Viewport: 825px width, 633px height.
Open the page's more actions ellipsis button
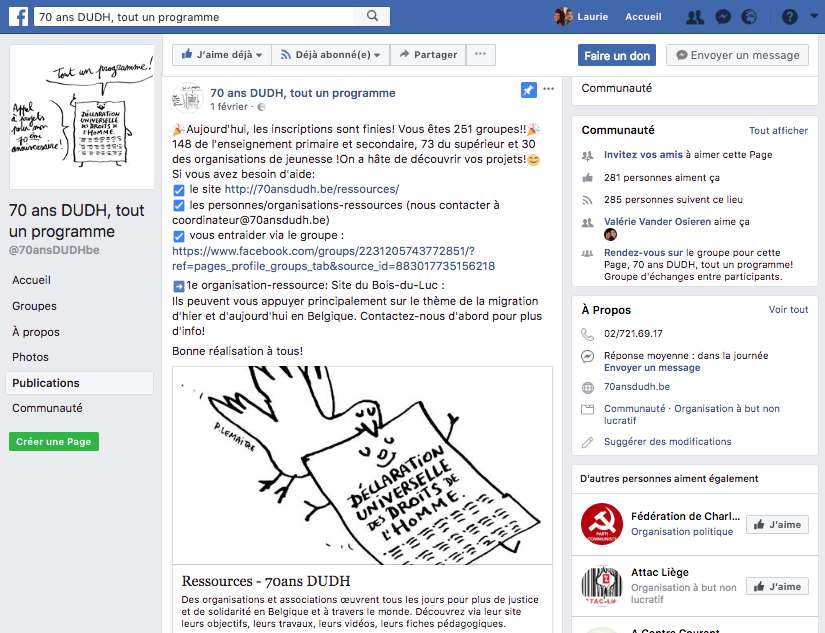click(x=480, y=55)
